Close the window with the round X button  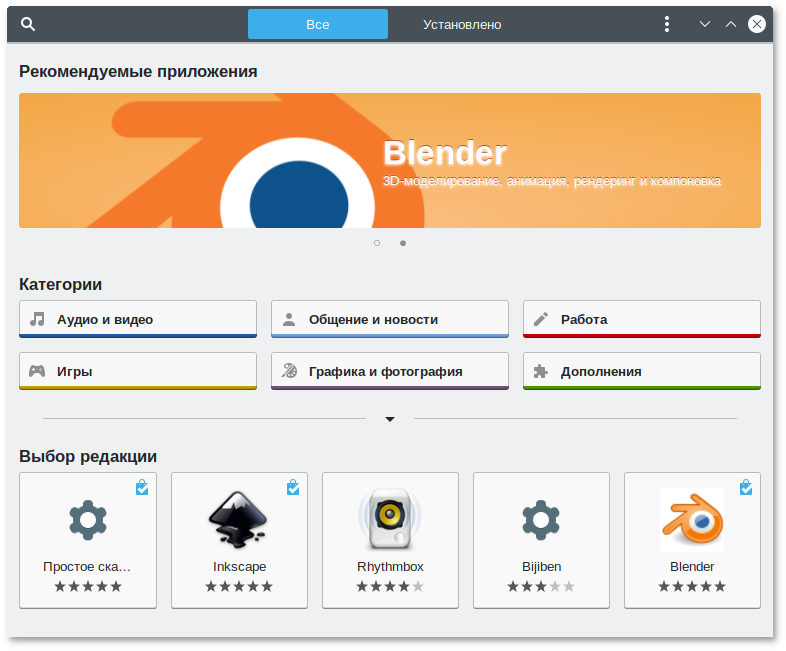click(x=756, y=24)
